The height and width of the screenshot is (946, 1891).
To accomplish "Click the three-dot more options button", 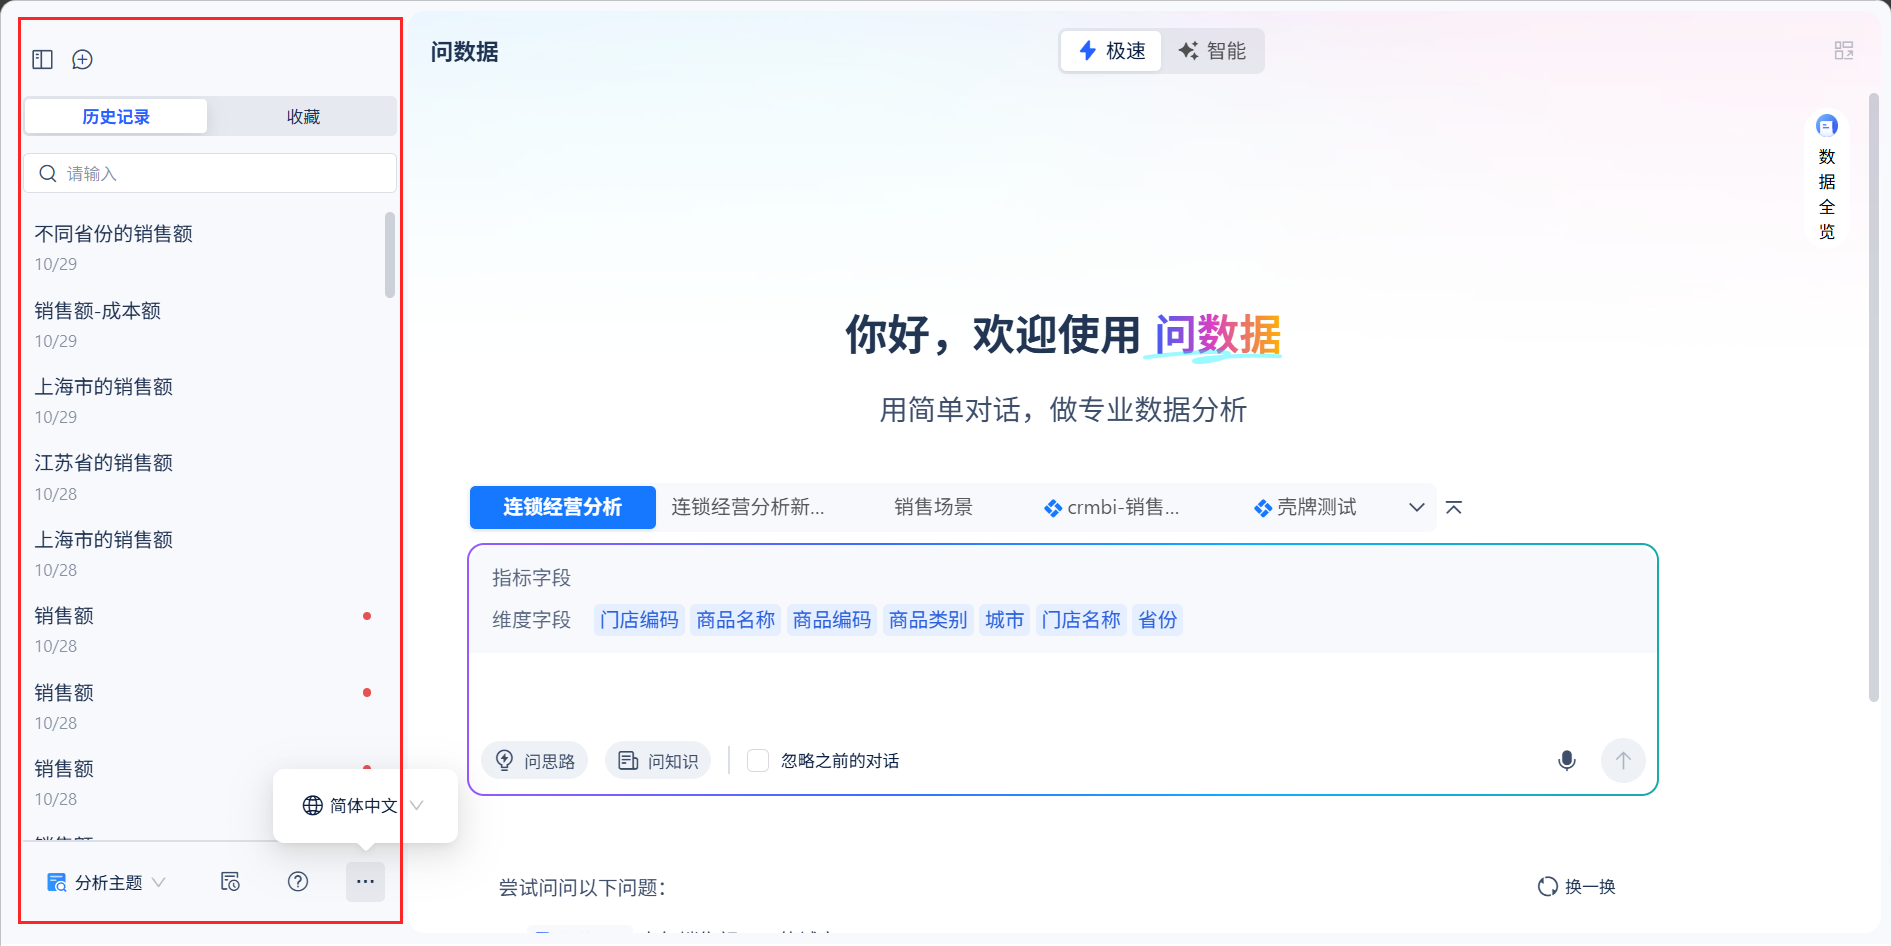I will 365,882.
